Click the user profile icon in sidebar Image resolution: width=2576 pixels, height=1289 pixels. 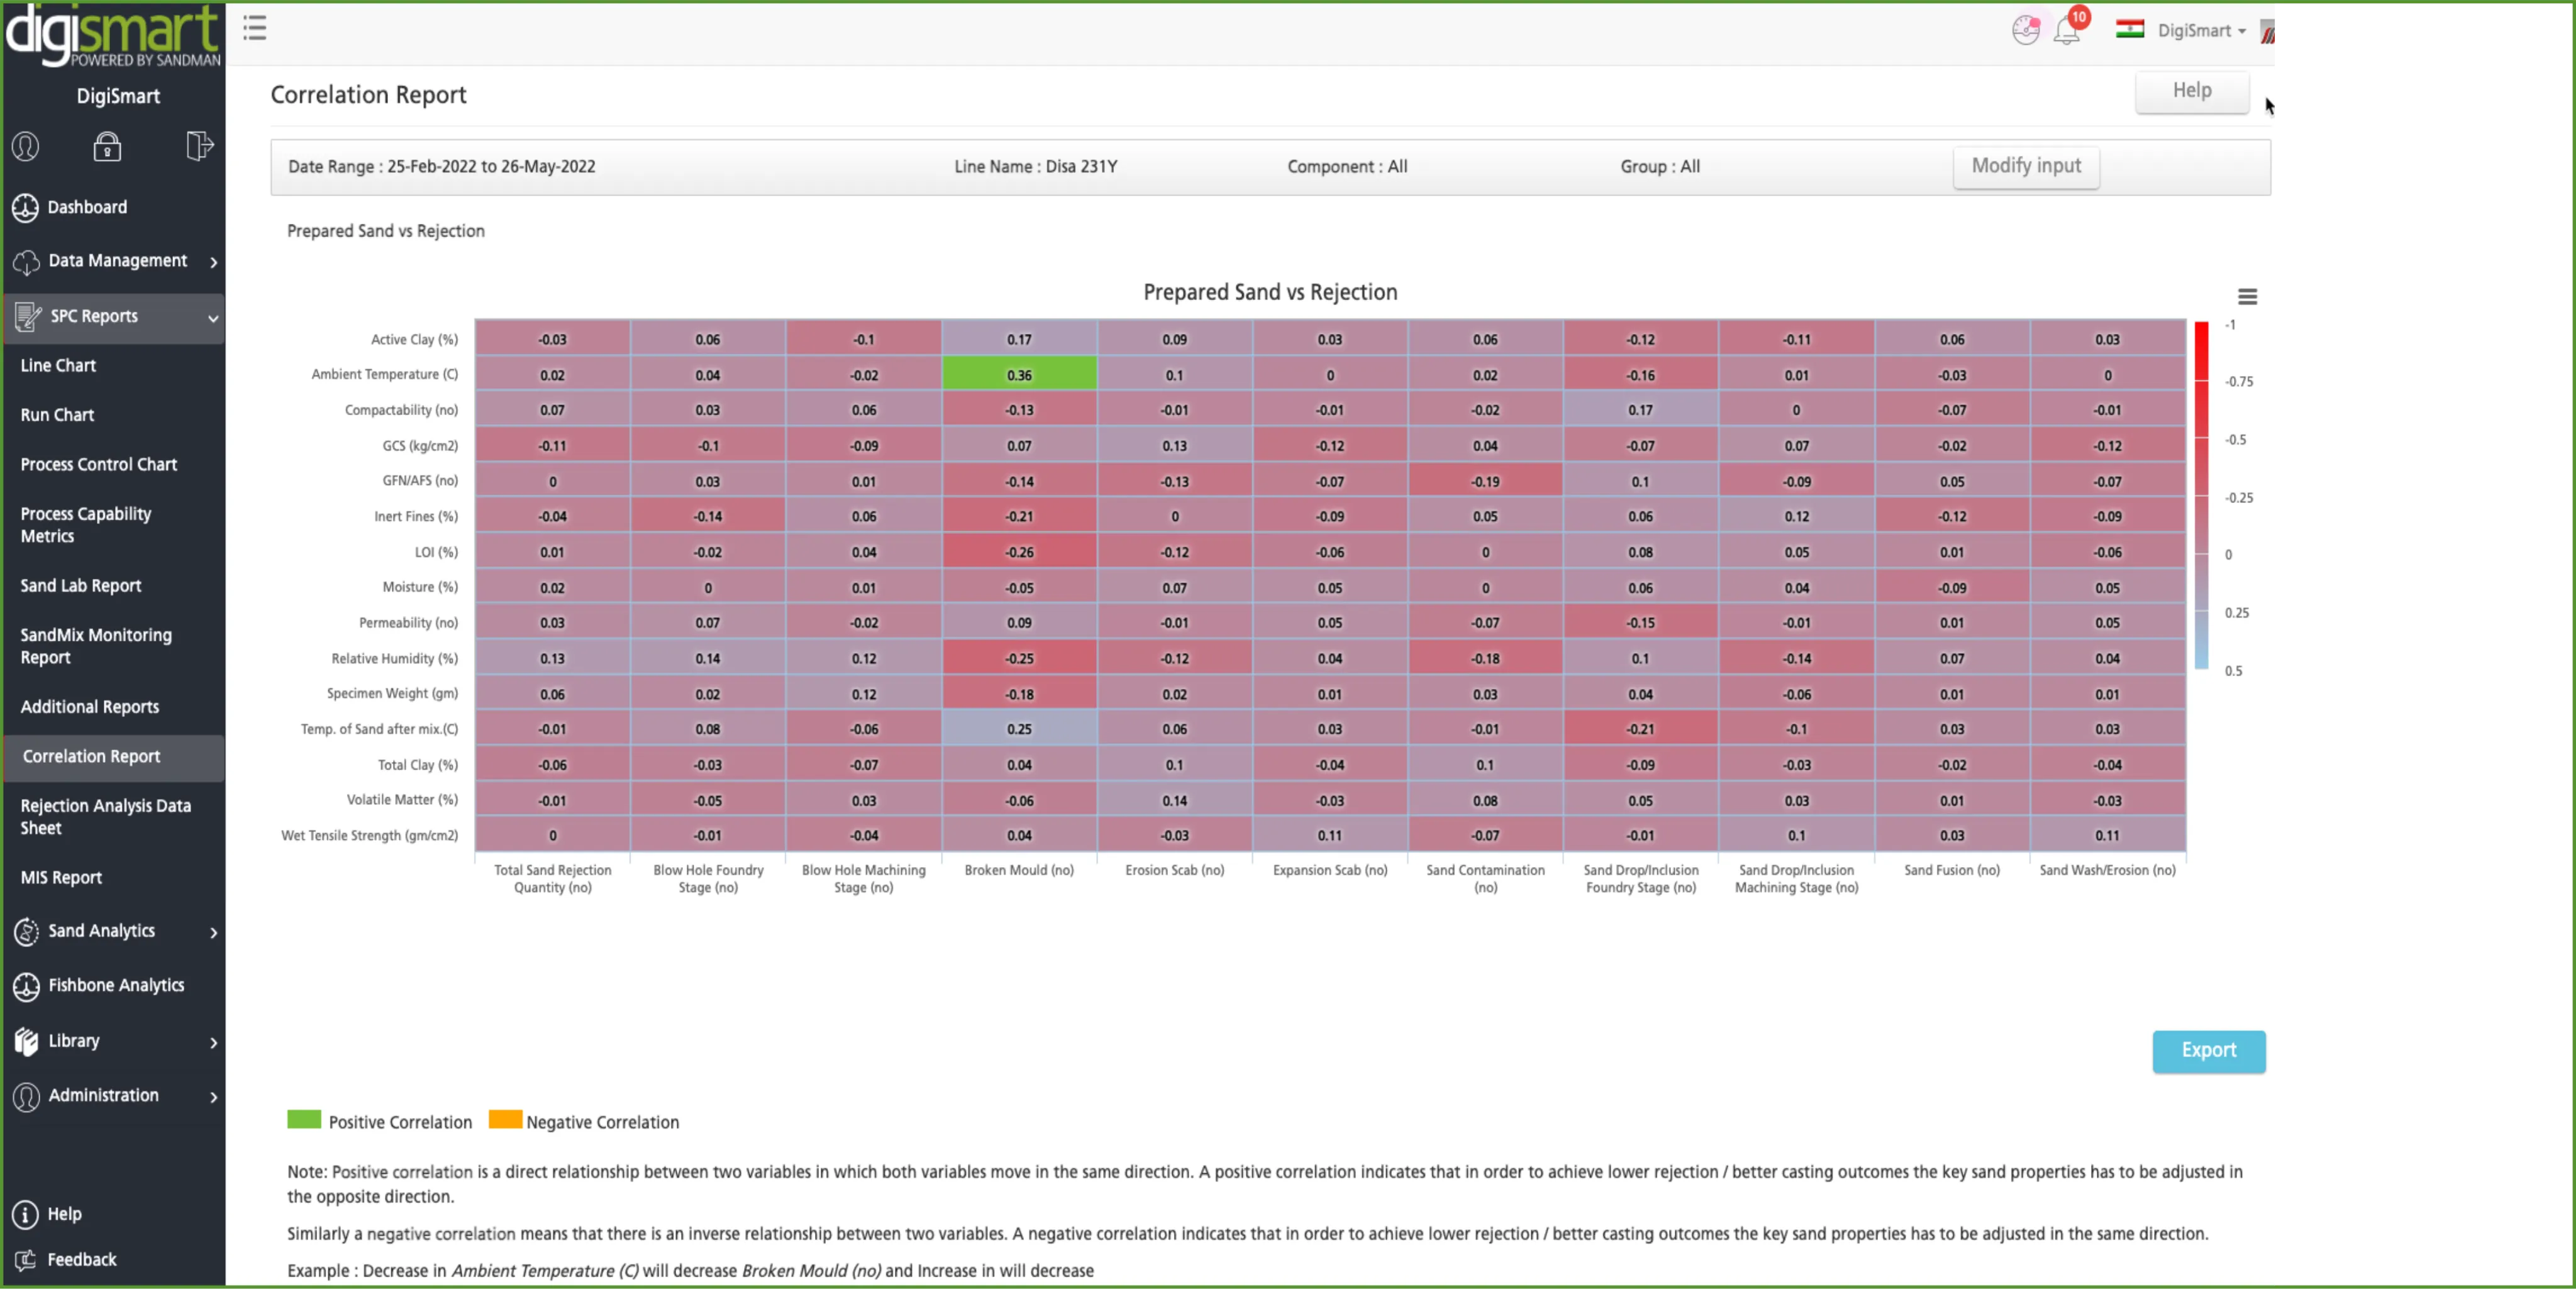(26, 147)
